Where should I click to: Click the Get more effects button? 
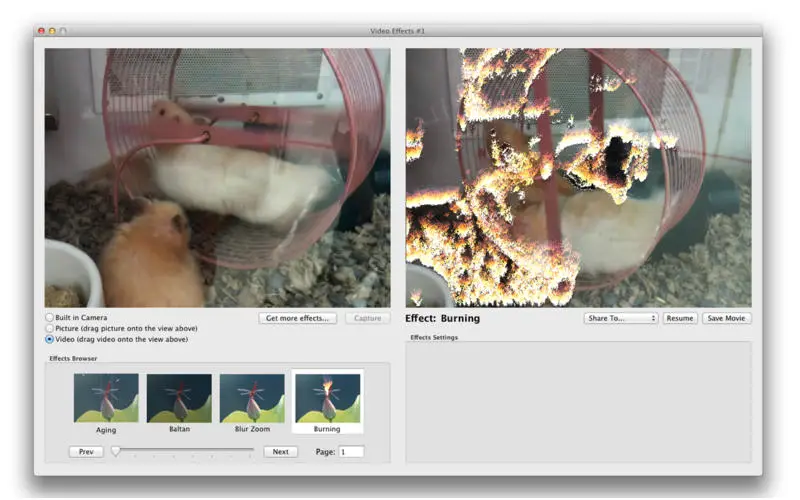coord(297,318)
